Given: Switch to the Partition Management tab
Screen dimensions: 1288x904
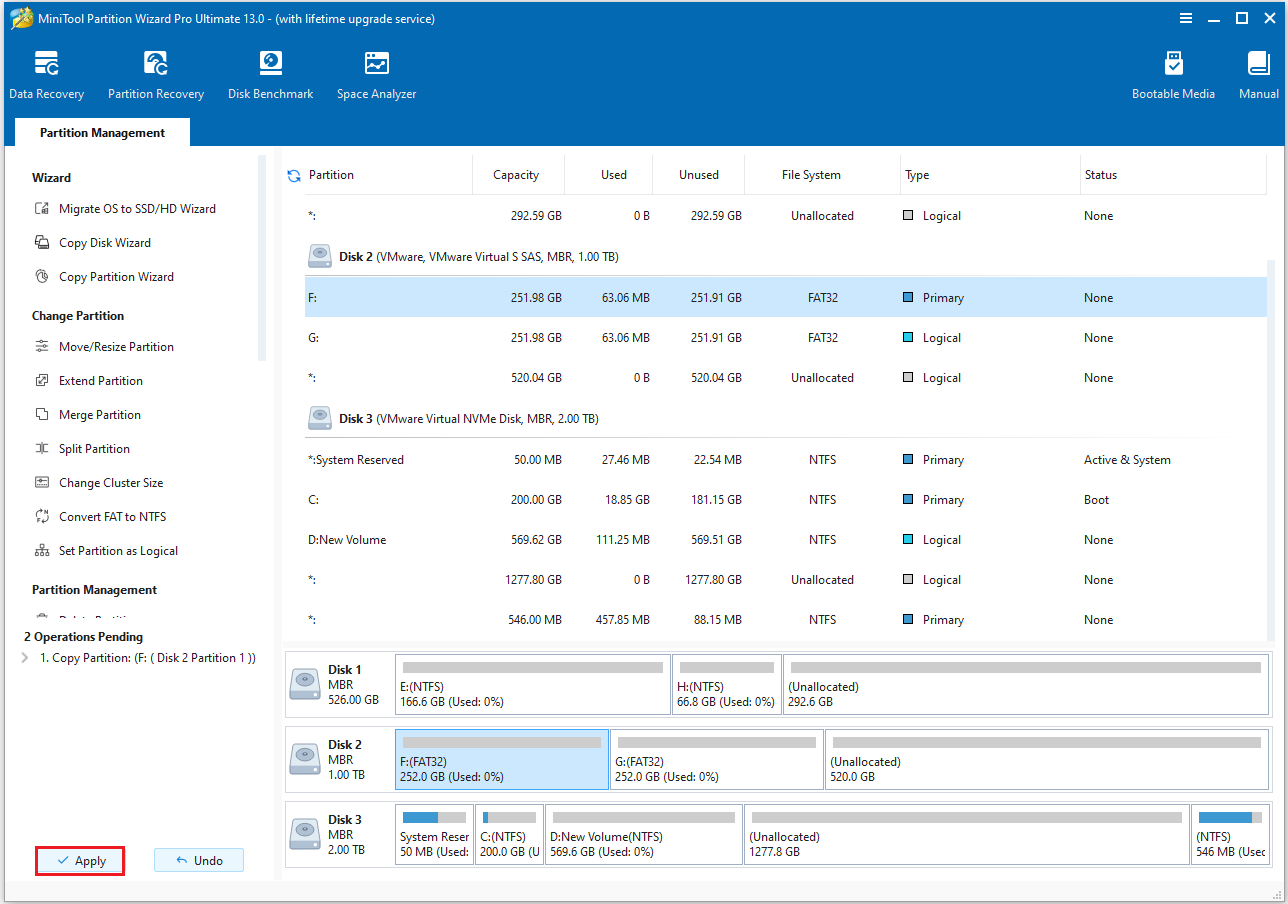Looking at the screenshot, I should click(x=101, y=132).
